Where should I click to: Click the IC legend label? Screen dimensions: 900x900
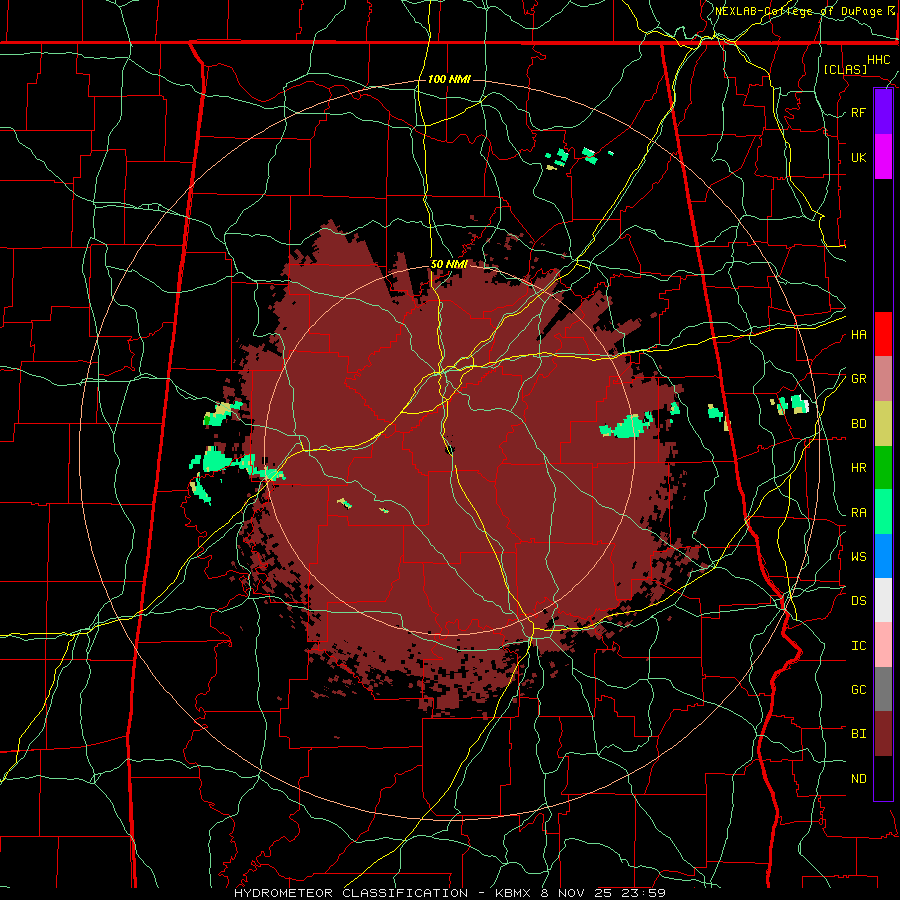tap(858, 646)
